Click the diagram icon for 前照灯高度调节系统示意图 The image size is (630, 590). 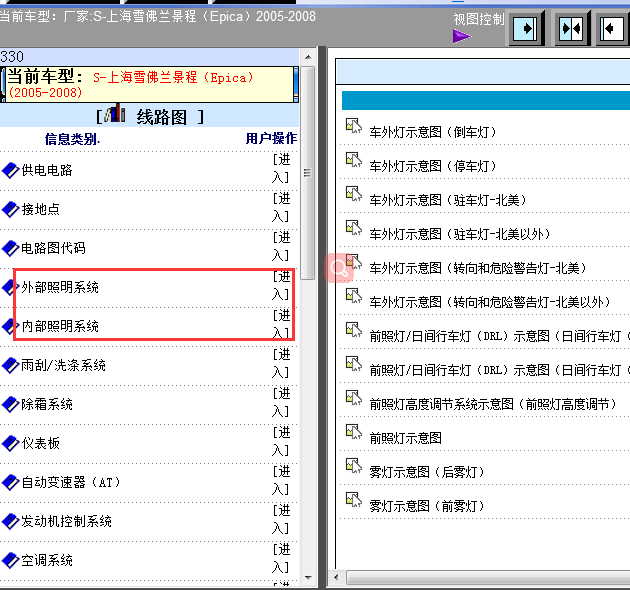[x=354, y=398]
